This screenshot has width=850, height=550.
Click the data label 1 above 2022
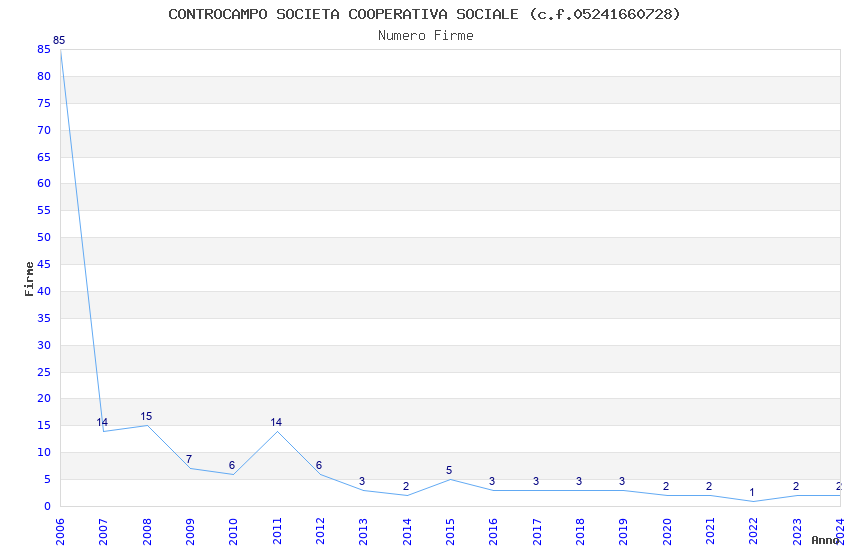752,493
